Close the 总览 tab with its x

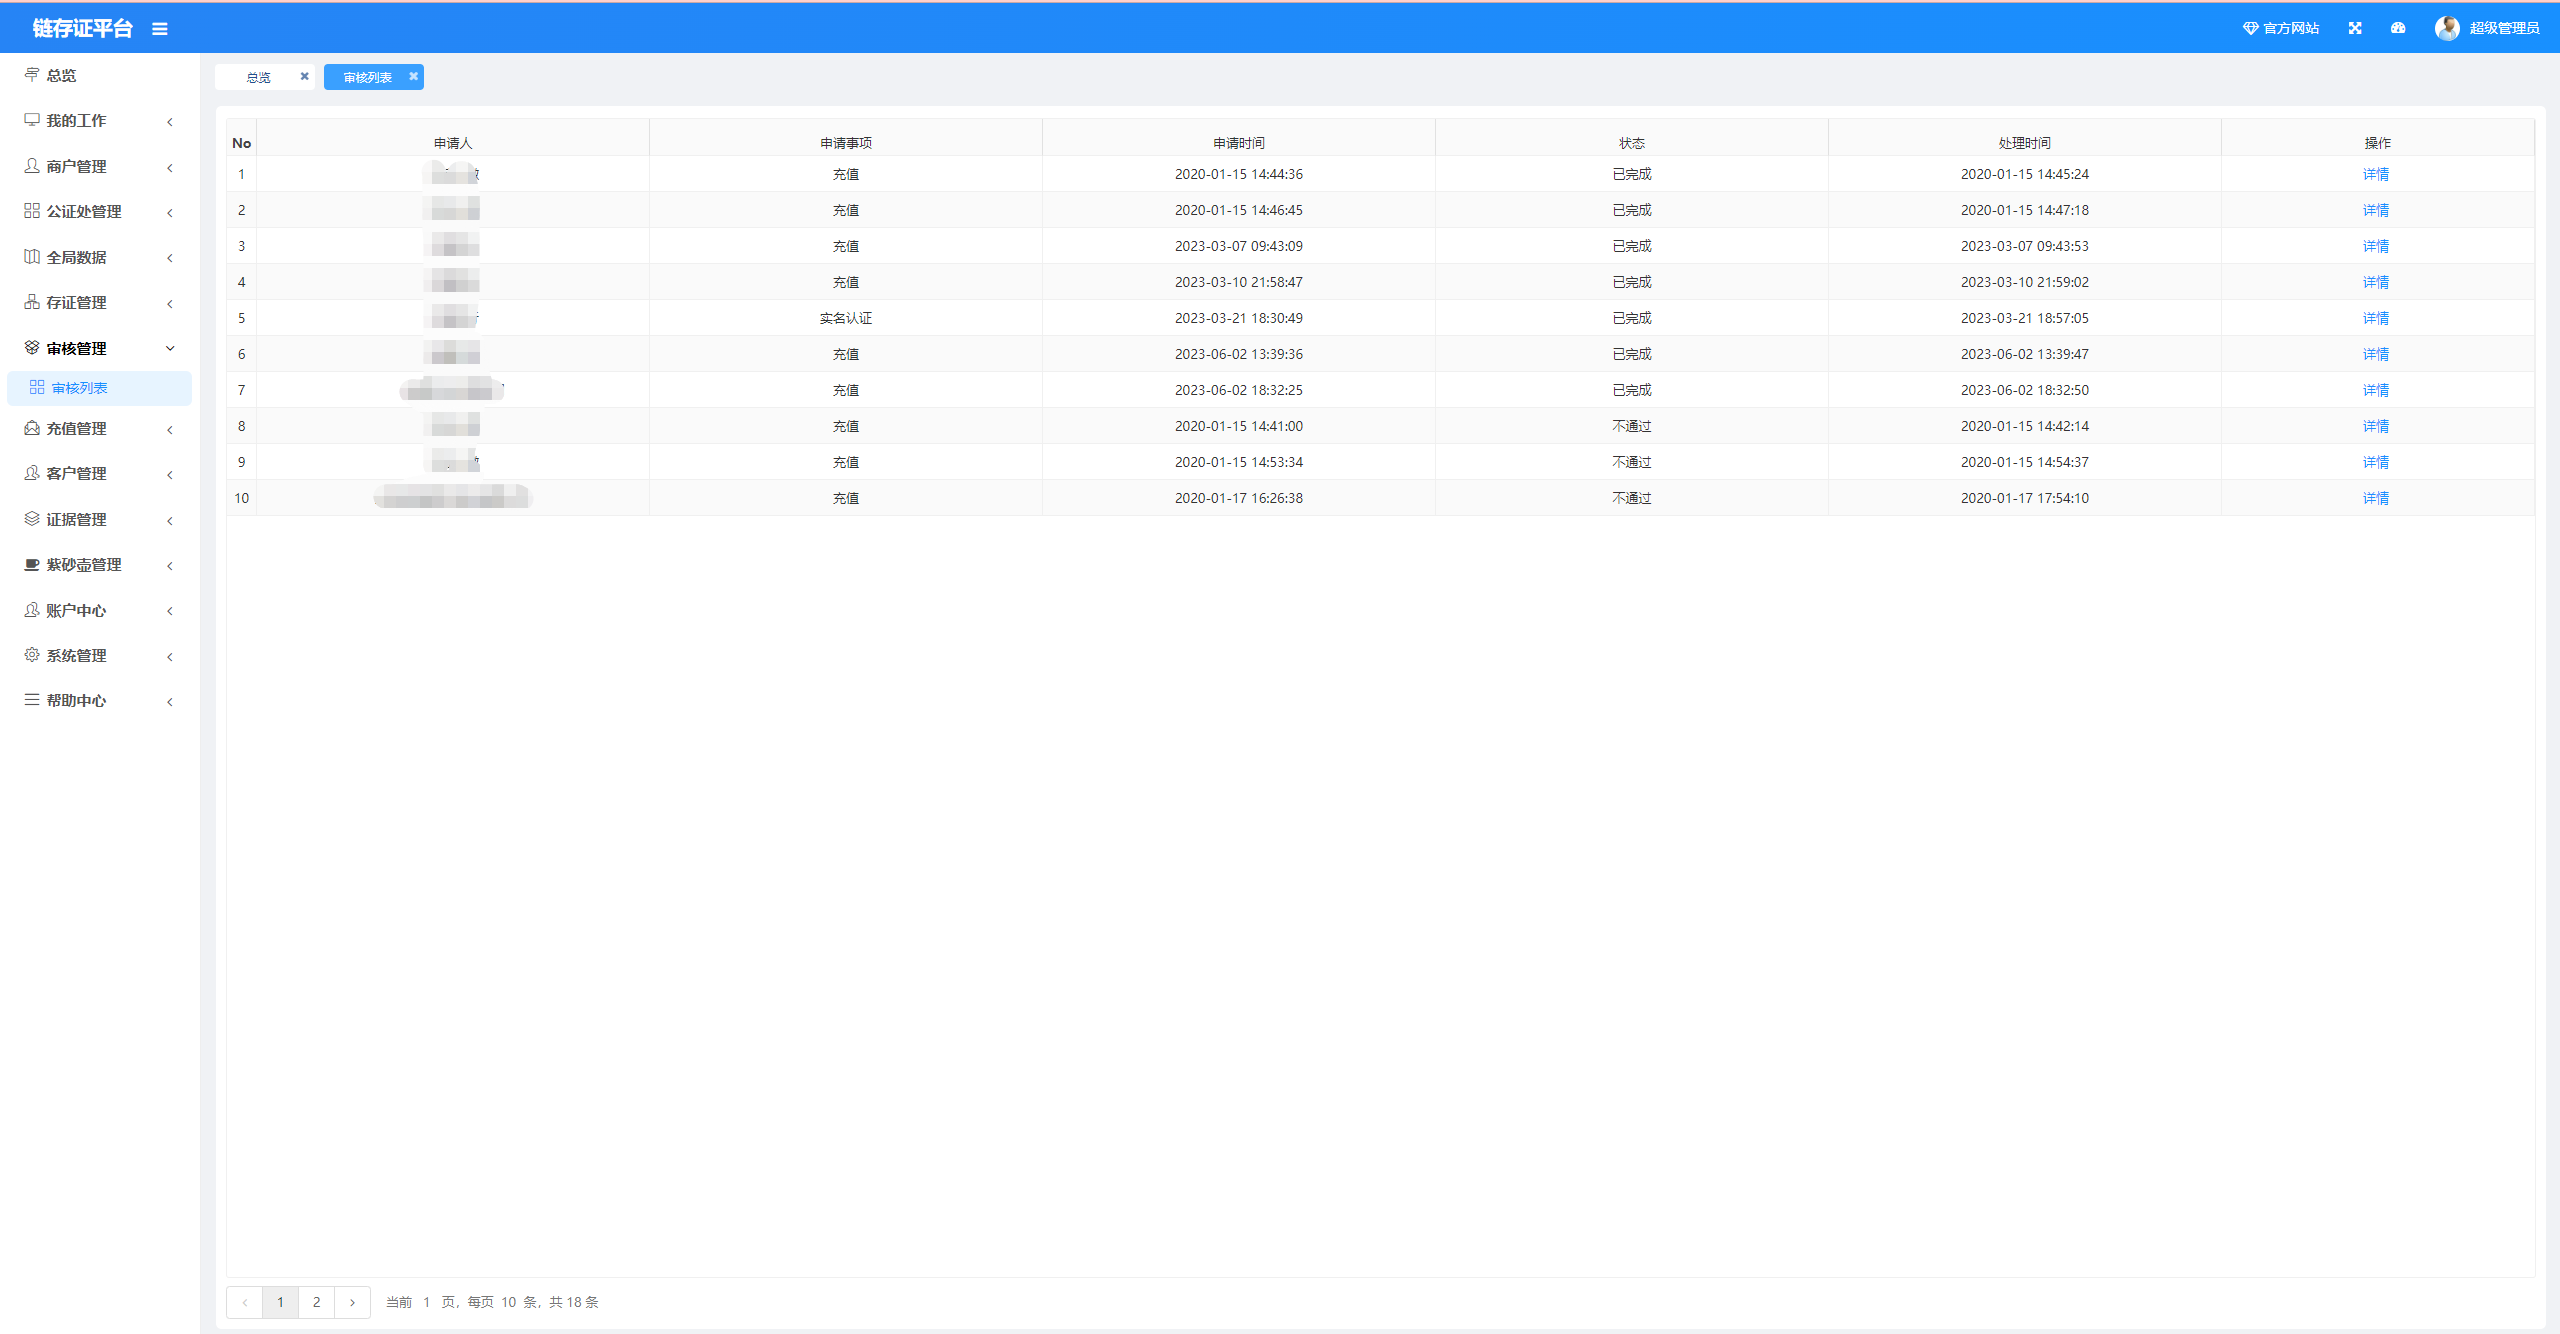(x=305, y=76)
